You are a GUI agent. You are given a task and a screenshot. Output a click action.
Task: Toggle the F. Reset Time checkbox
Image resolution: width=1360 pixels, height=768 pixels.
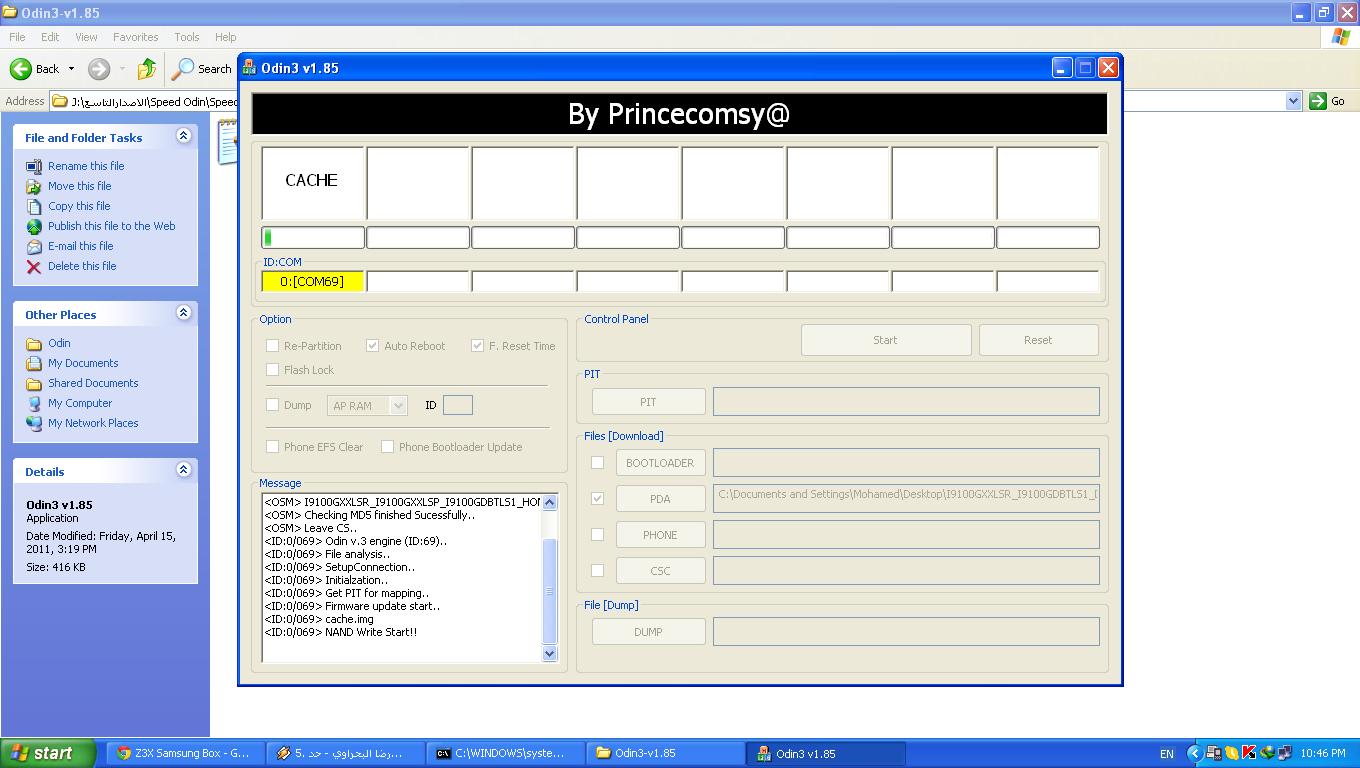(x=477, y=346)
